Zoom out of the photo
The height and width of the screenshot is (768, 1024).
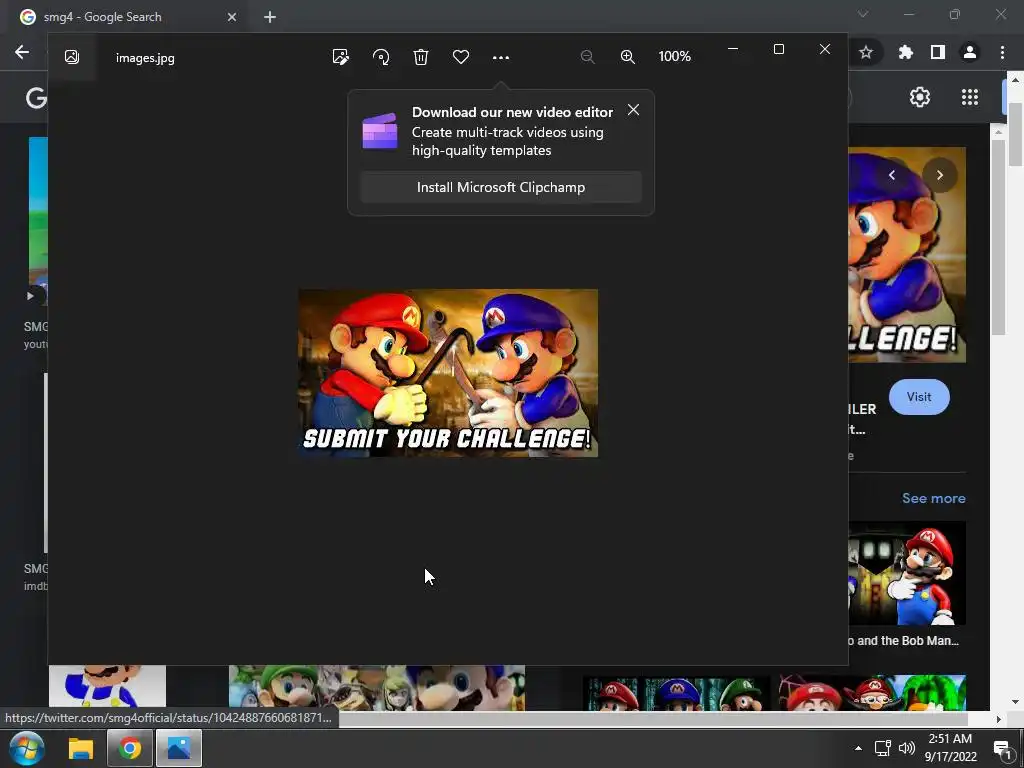[587, 57]
